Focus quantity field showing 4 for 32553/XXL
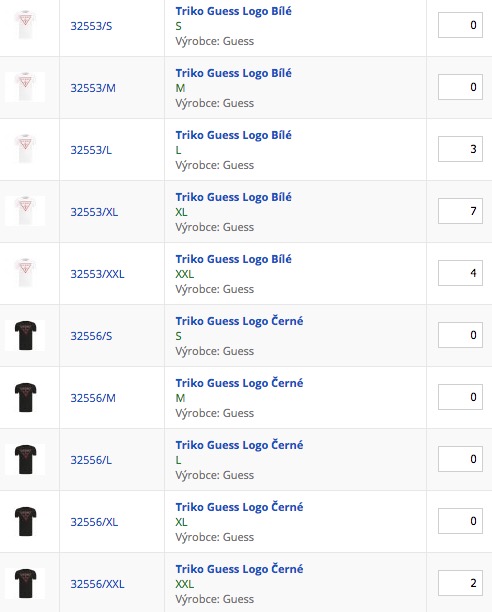 (x=460, y=273)
